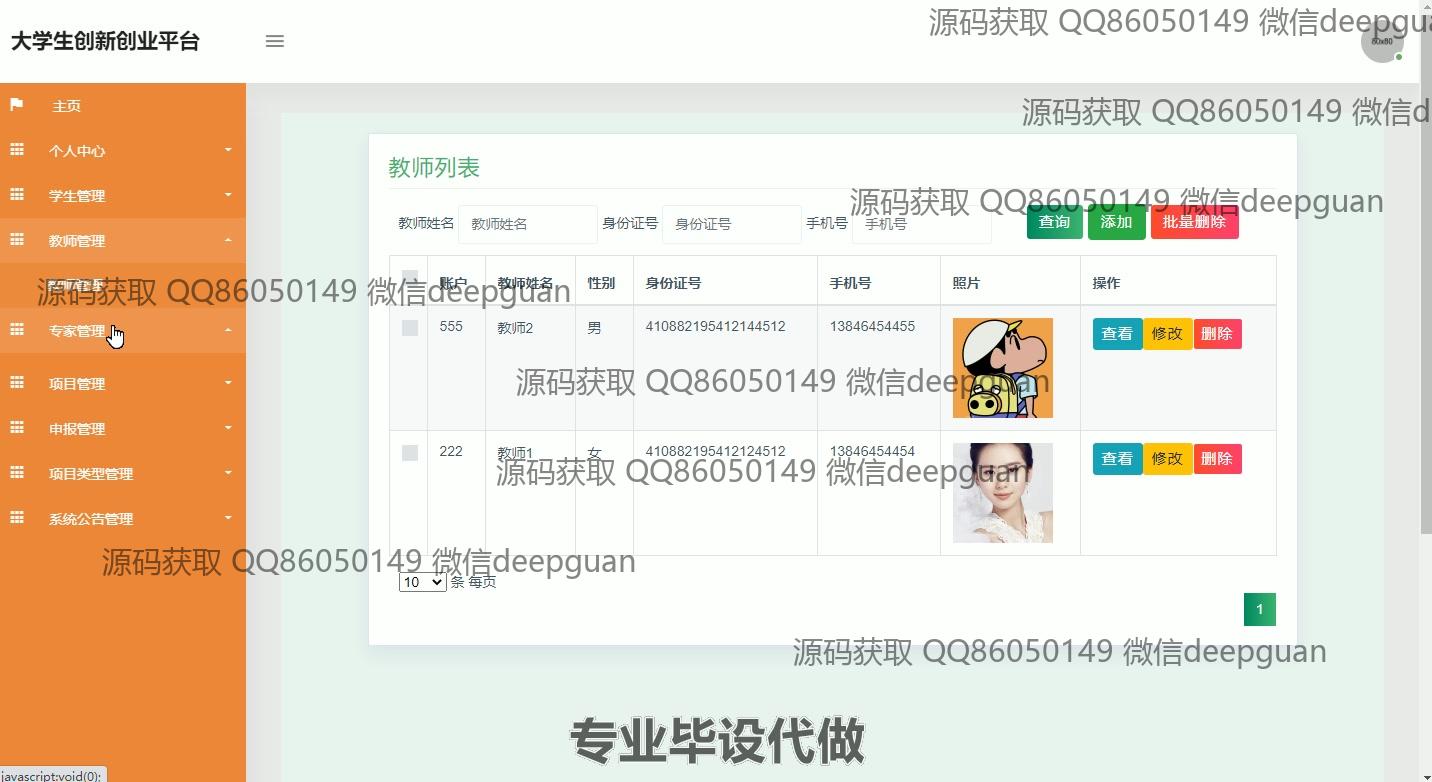The height and width of the screenshot is (782, 1432).
Task: Click the hamburger menu toggle icon
Action: point(274,41)
